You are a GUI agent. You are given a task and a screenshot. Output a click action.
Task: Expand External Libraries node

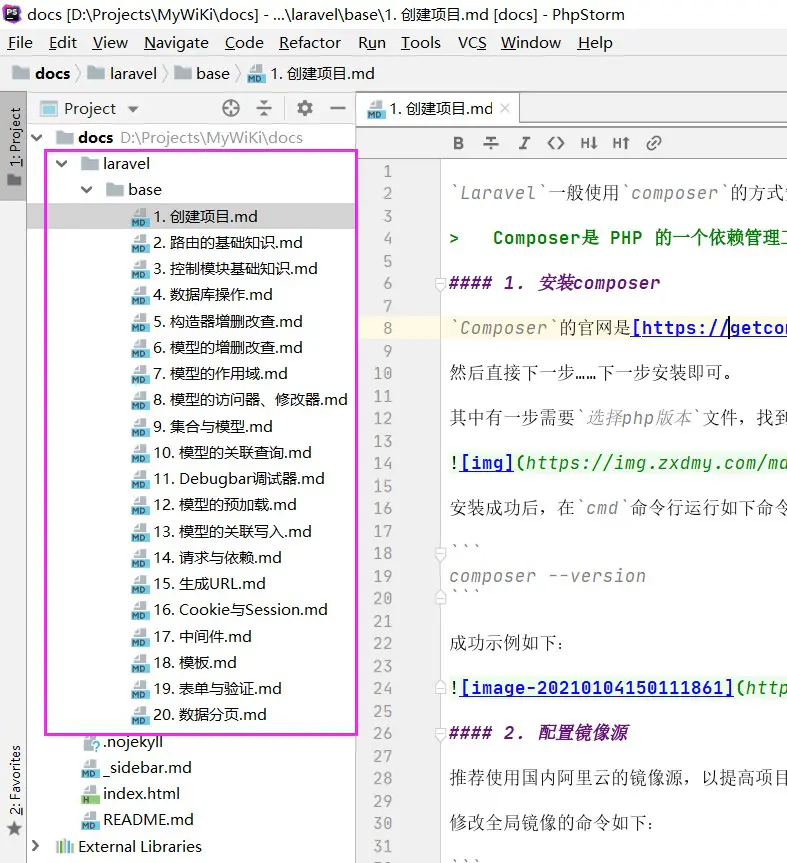[x=35, y=846]
